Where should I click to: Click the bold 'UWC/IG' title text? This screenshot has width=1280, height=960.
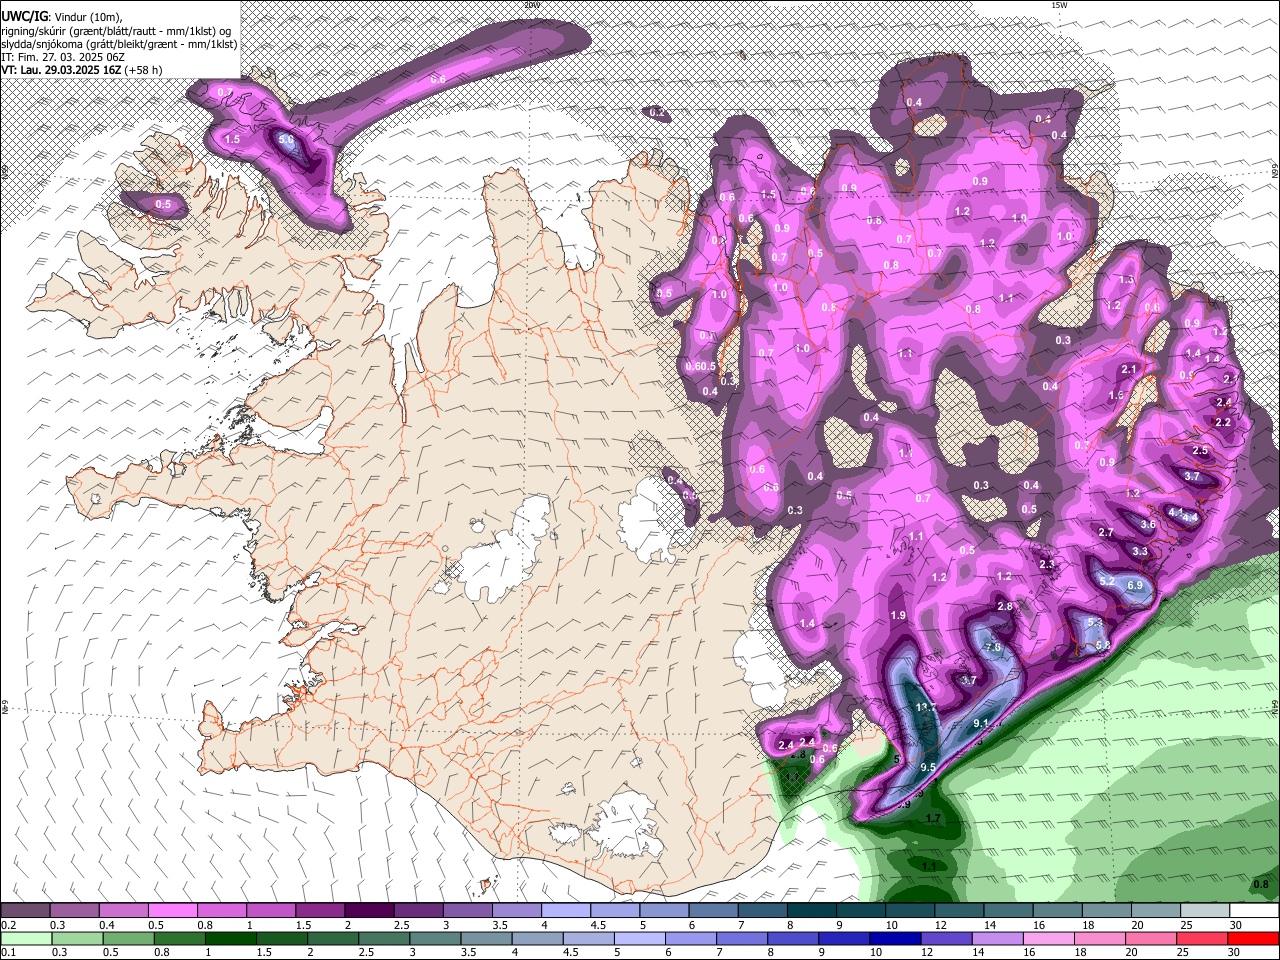coord(25,16)
